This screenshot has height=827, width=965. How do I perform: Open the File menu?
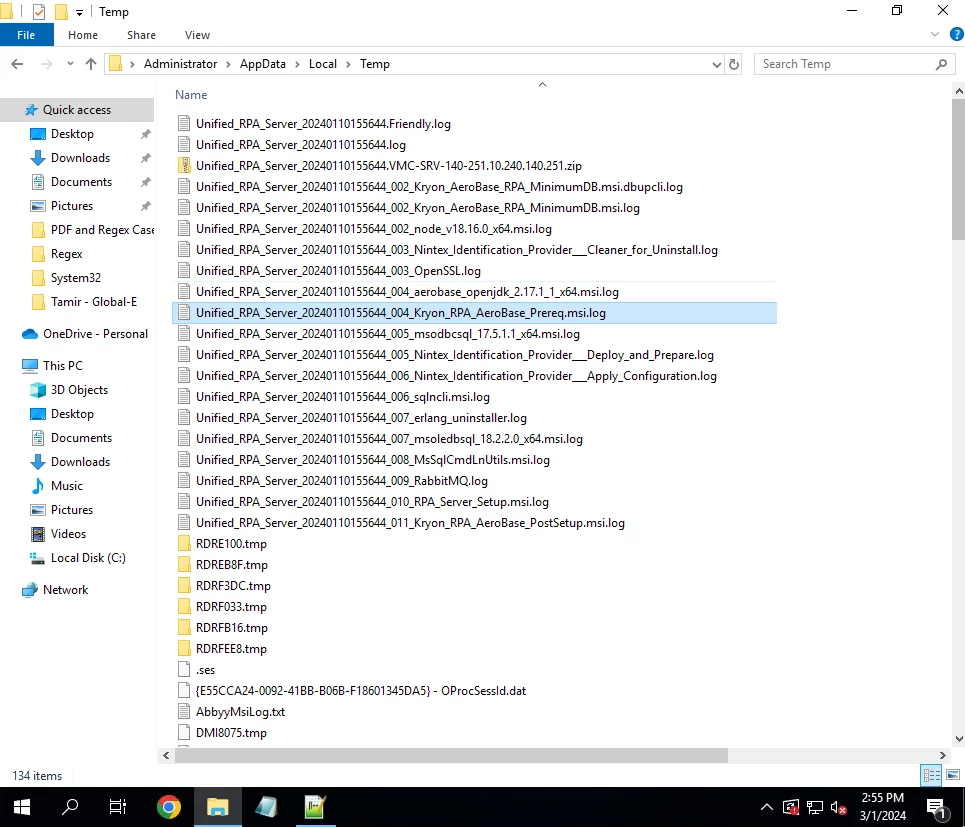(26, 35)
